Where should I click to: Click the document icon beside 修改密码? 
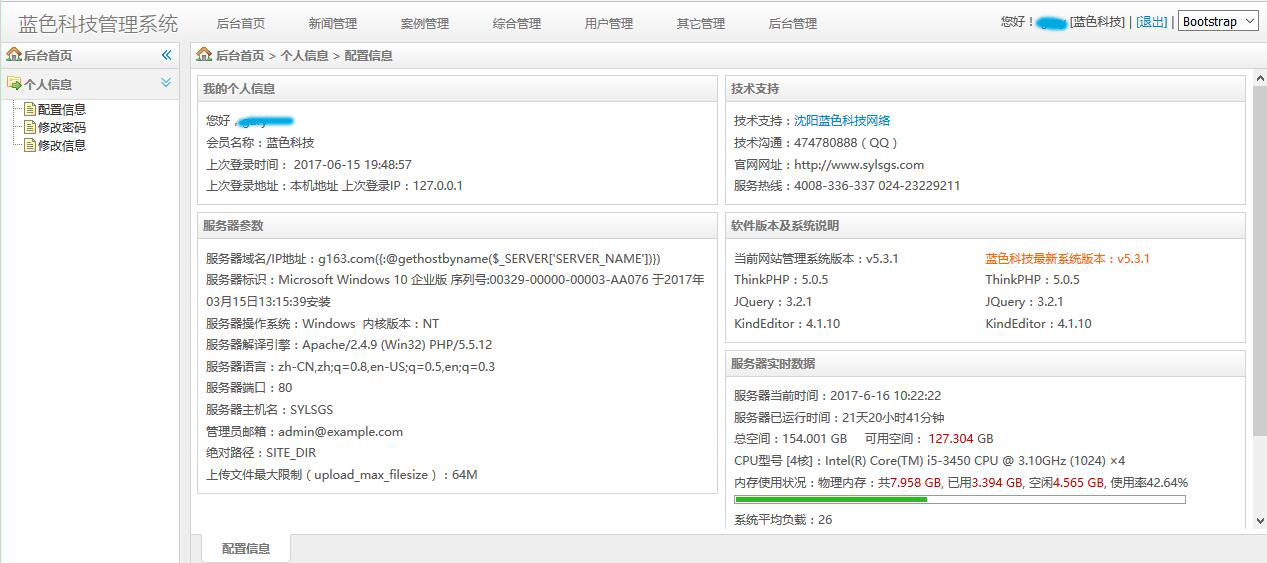30,127
